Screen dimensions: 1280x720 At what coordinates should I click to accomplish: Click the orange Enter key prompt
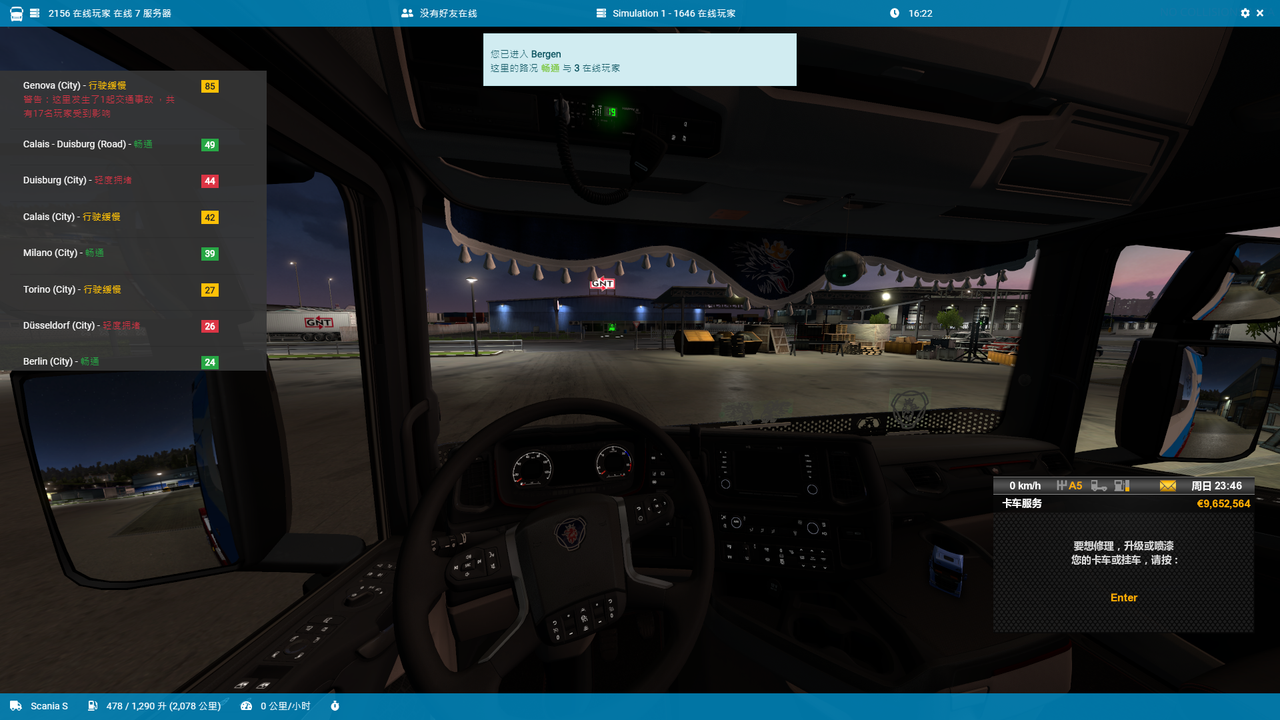[1124, 598]
